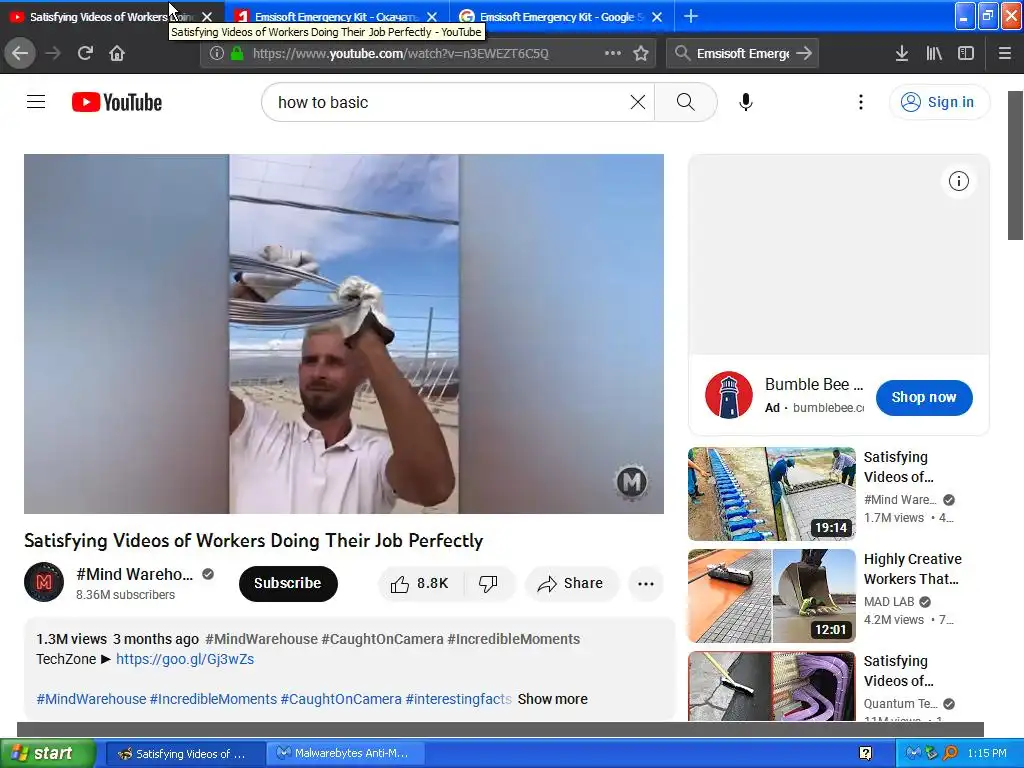
Task: Open the browser home page
Action: point(117,54)
